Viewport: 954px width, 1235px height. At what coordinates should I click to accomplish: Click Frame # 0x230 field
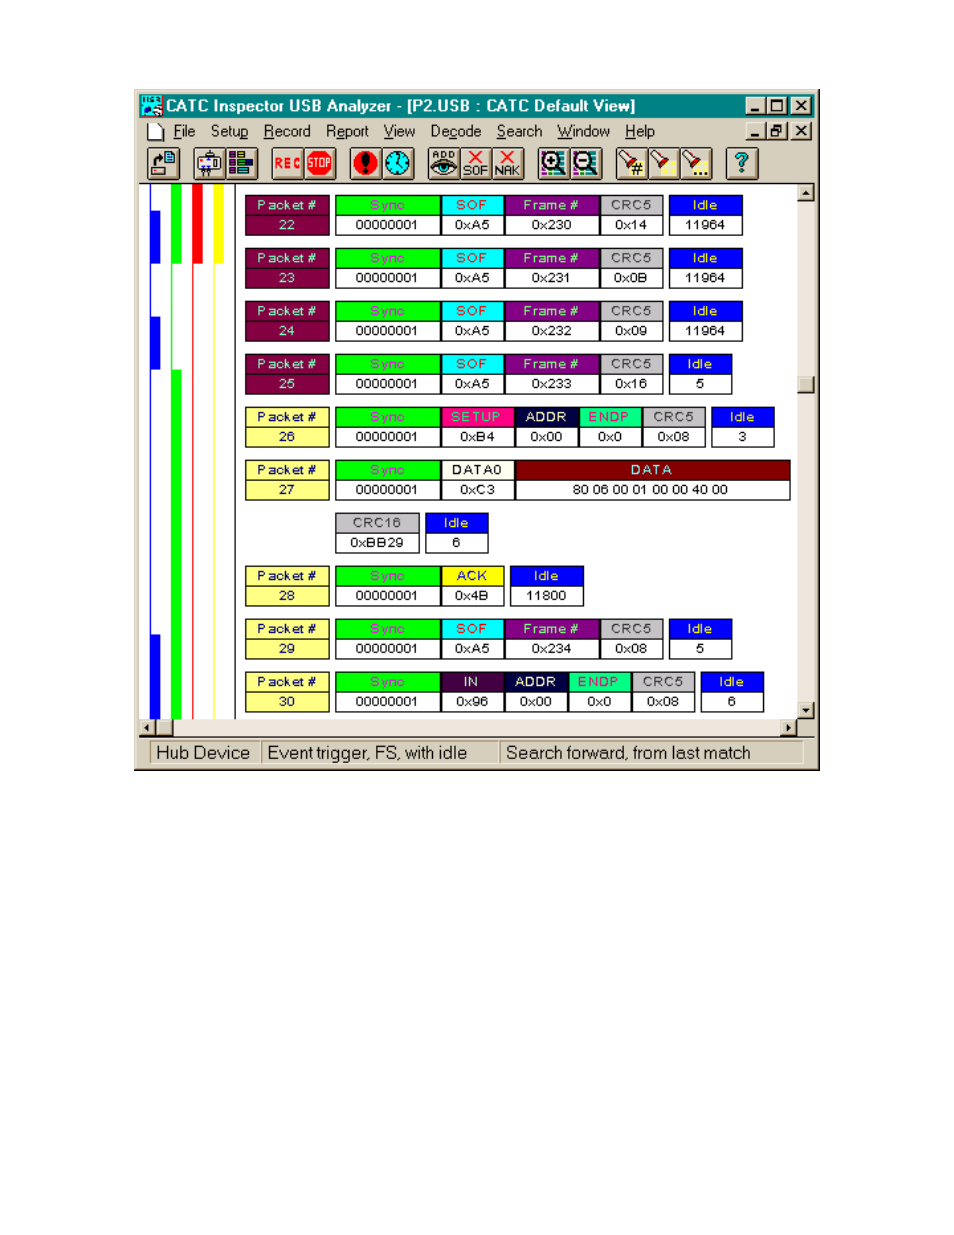552,215
